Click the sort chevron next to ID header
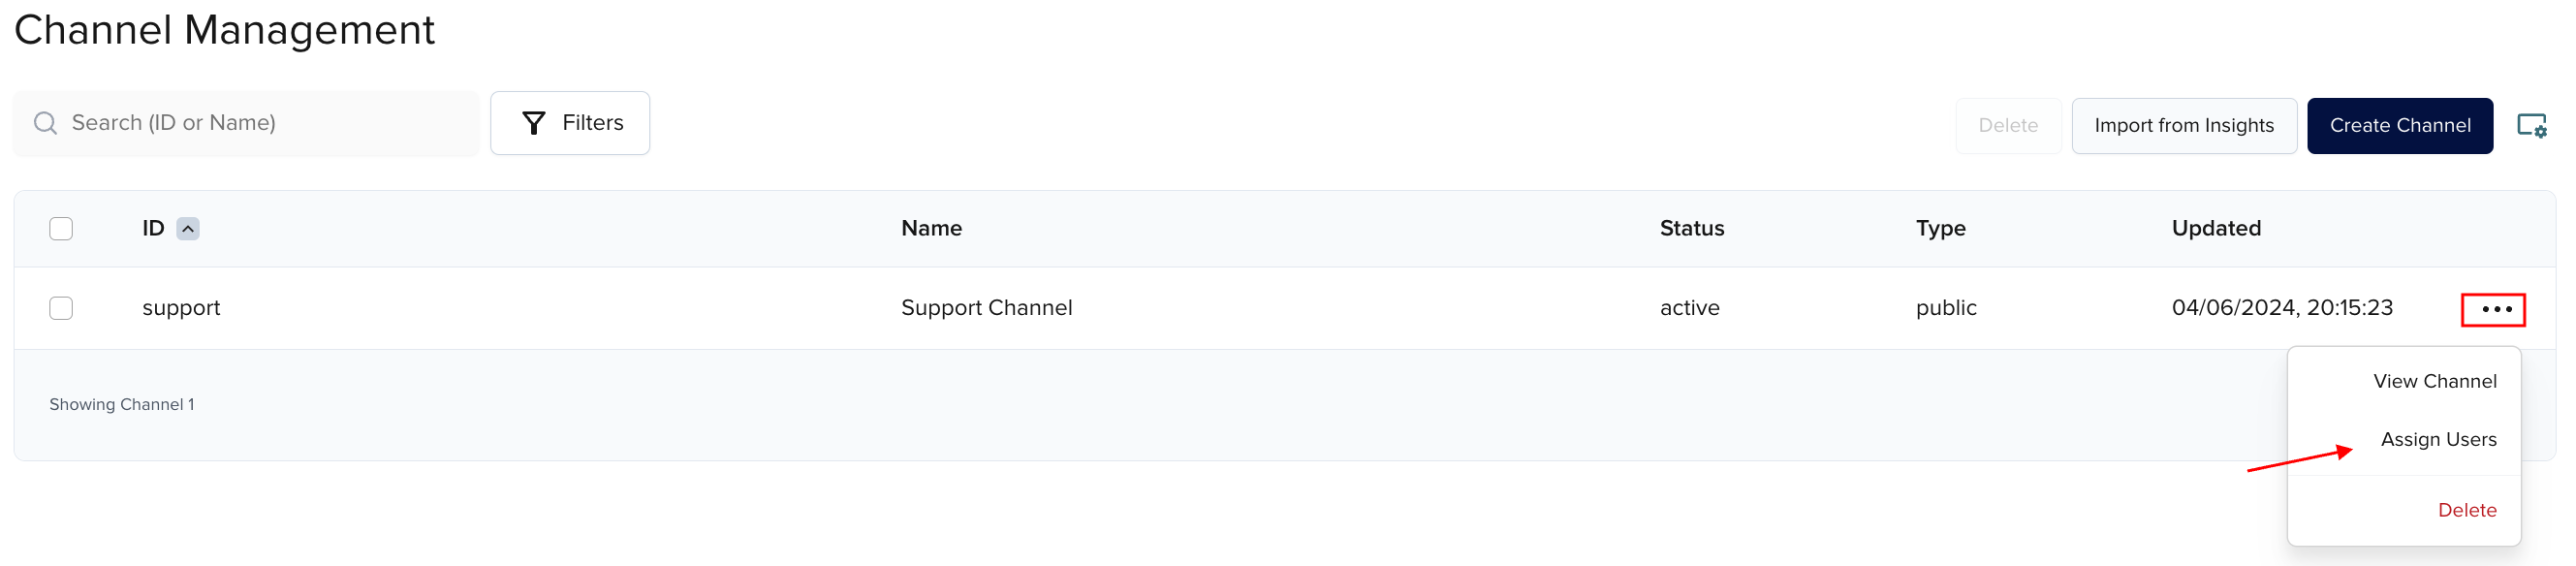 tap(186, 228)
